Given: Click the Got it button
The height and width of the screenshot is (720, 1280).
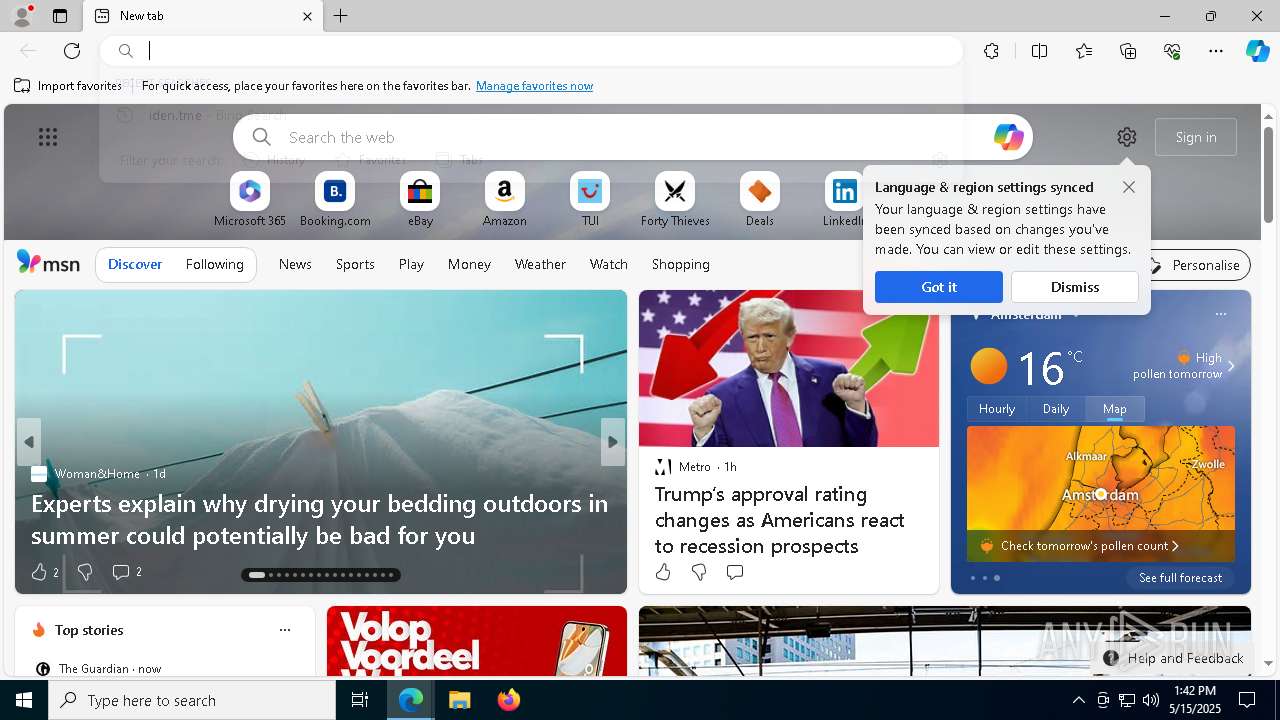Looking at the screenshot, I should [x=939, y=287].
